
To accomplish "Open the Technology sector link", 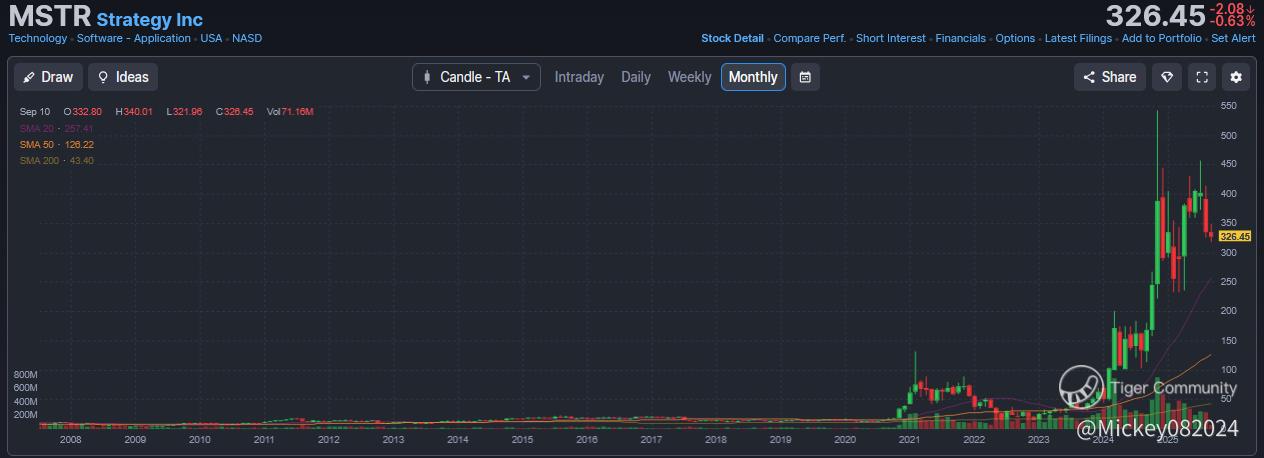I will (38, 38).
